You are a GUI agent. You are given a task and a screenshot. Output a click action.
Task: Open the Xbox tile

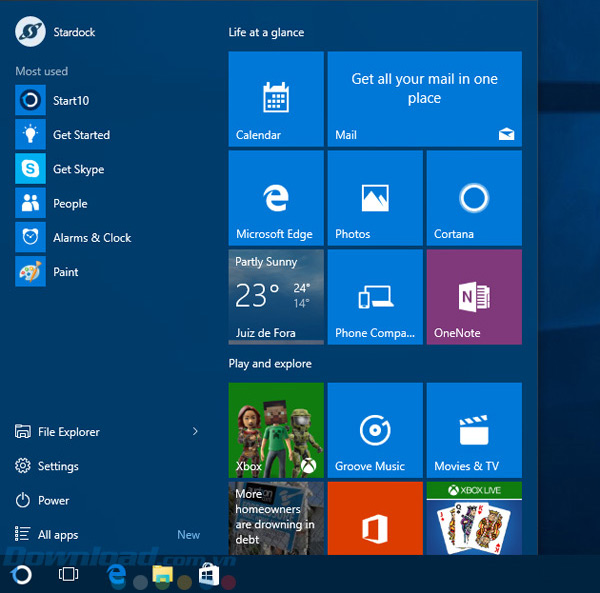coord(276,430)
